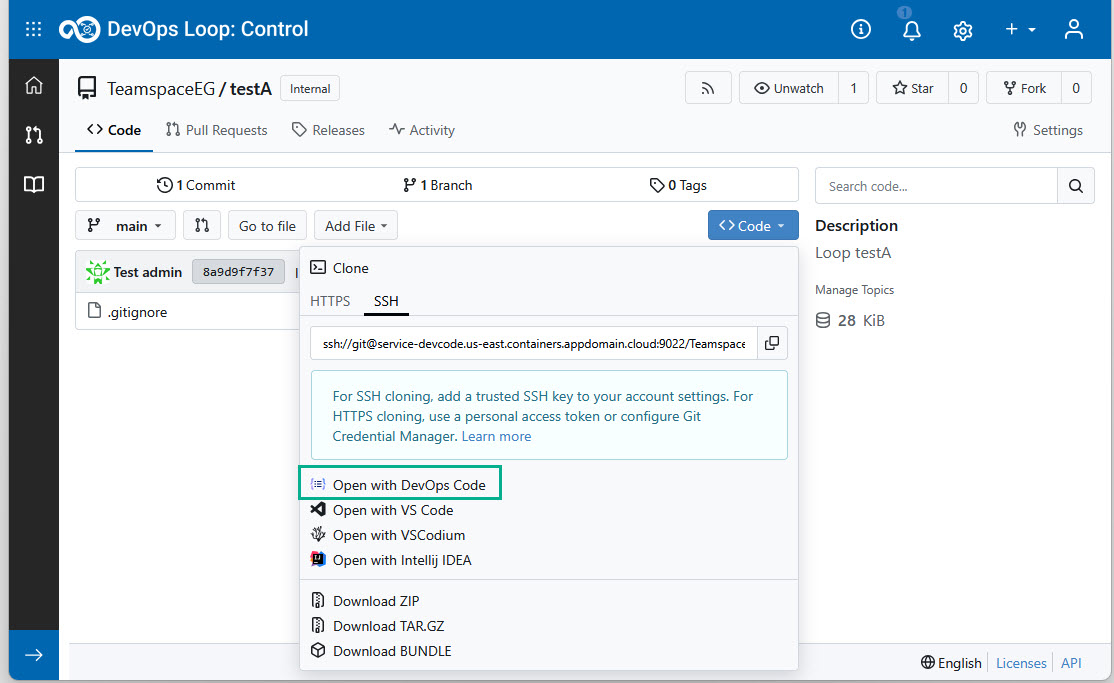The height and width of the screenshot is (683, 1114).
Task: Click the home icon in sidebar
Action: coord(34,86)
